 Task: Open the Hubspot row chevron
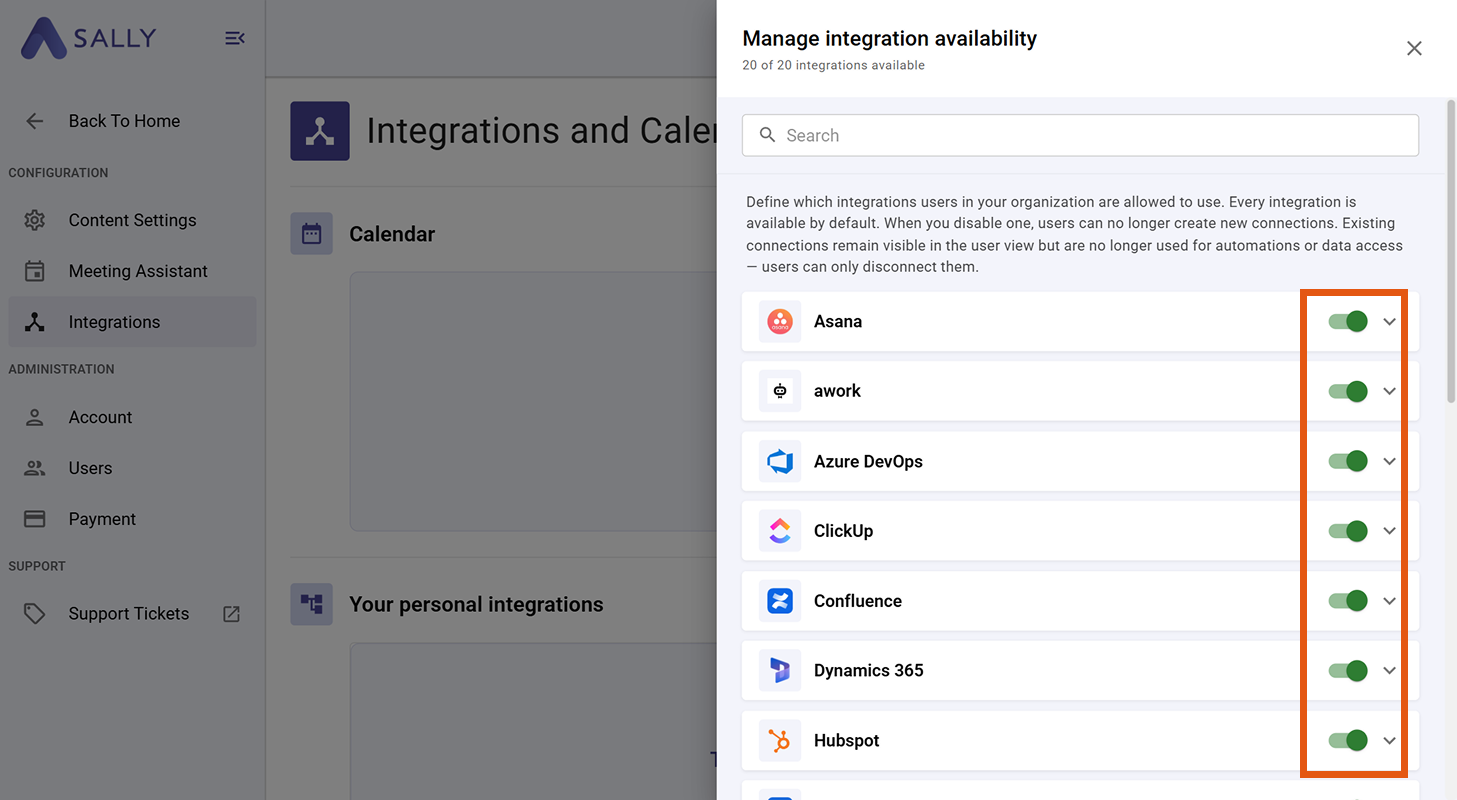tap(1389, 741)
